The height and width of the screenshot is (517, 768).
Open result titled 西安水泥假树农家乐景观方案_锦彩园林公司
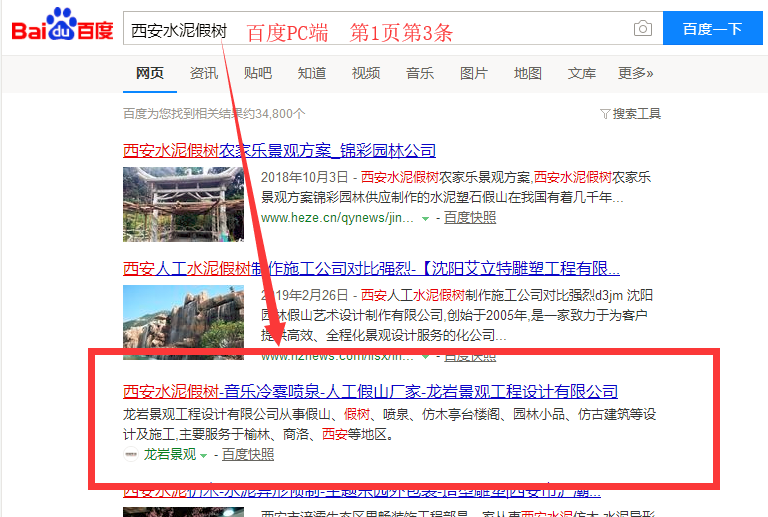pos(279,150)
